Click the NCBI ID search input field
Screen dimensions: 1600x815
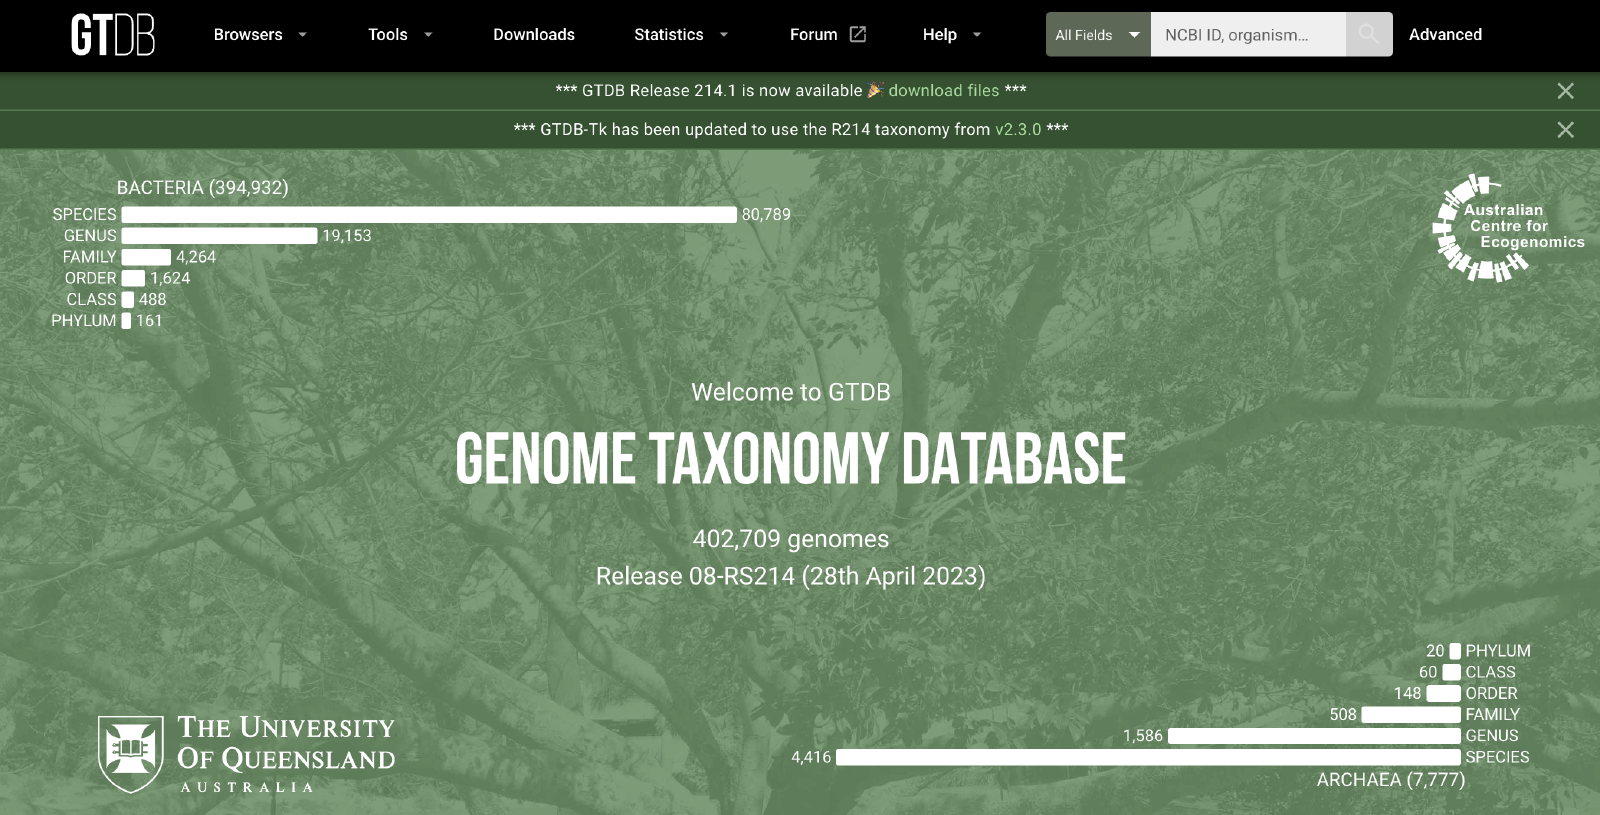1247,35
